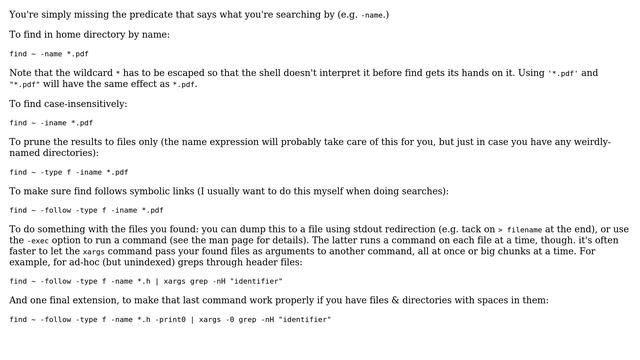
Task: Click 'To find case-insensitively' heading text
Action: 68,104
